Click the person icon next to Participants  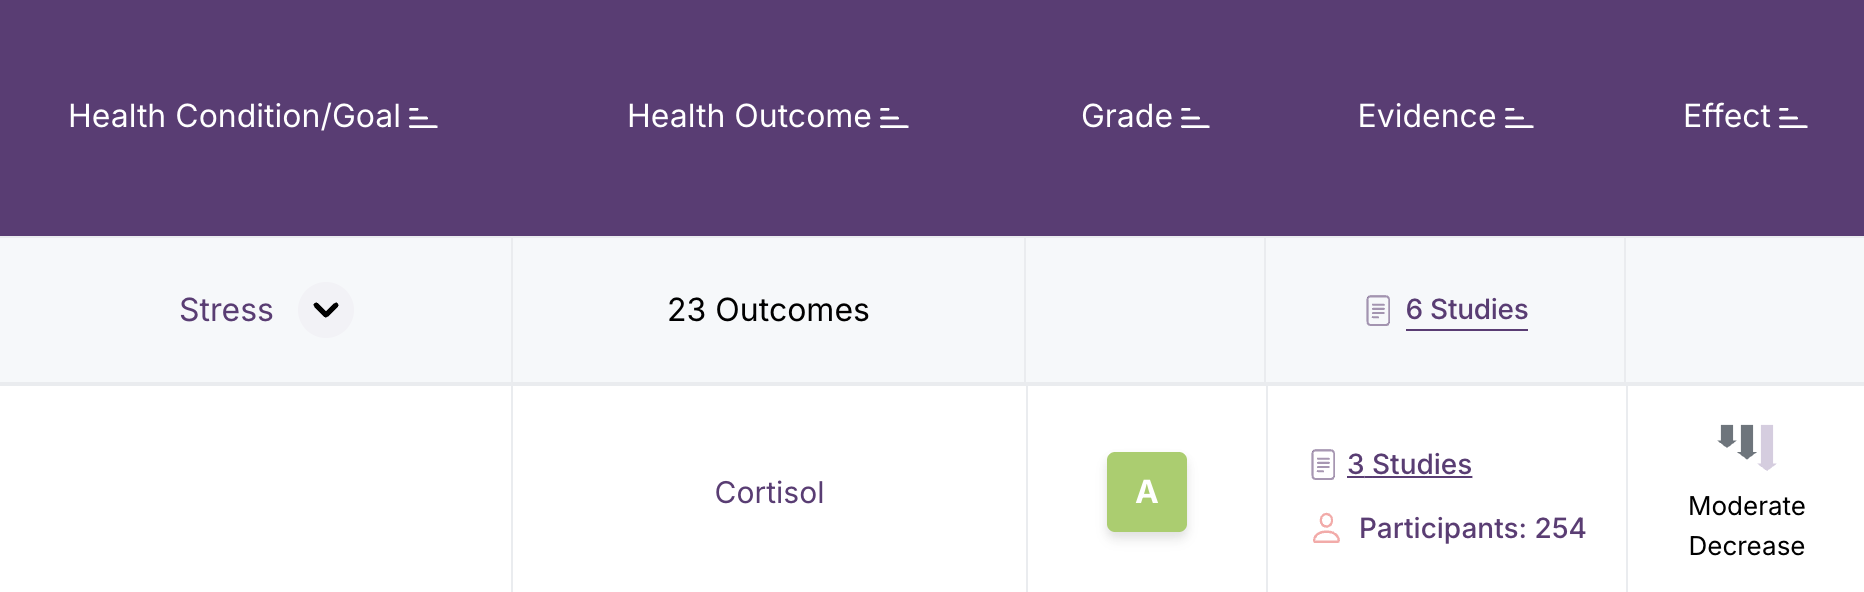coord(1326,528)
